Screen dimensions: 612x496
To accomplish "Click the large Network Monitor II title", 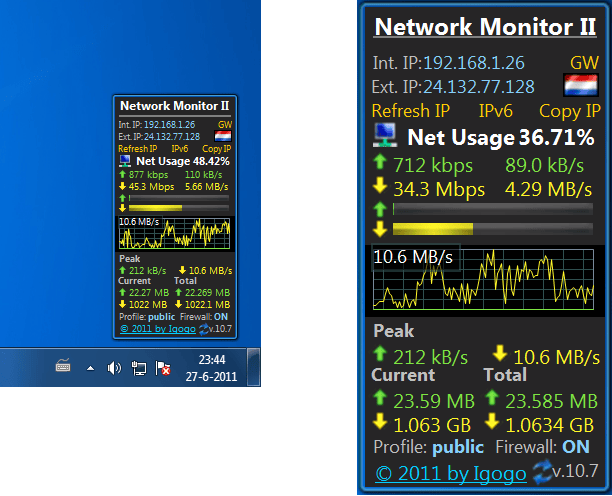I will pos(485,27).
